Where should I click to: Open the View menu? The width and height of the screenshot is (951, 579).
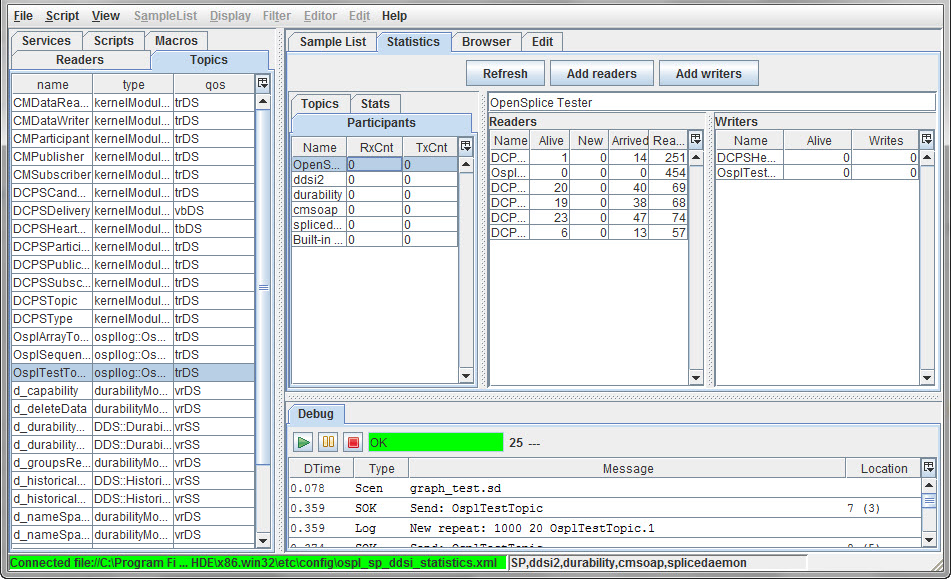point(106,16)
